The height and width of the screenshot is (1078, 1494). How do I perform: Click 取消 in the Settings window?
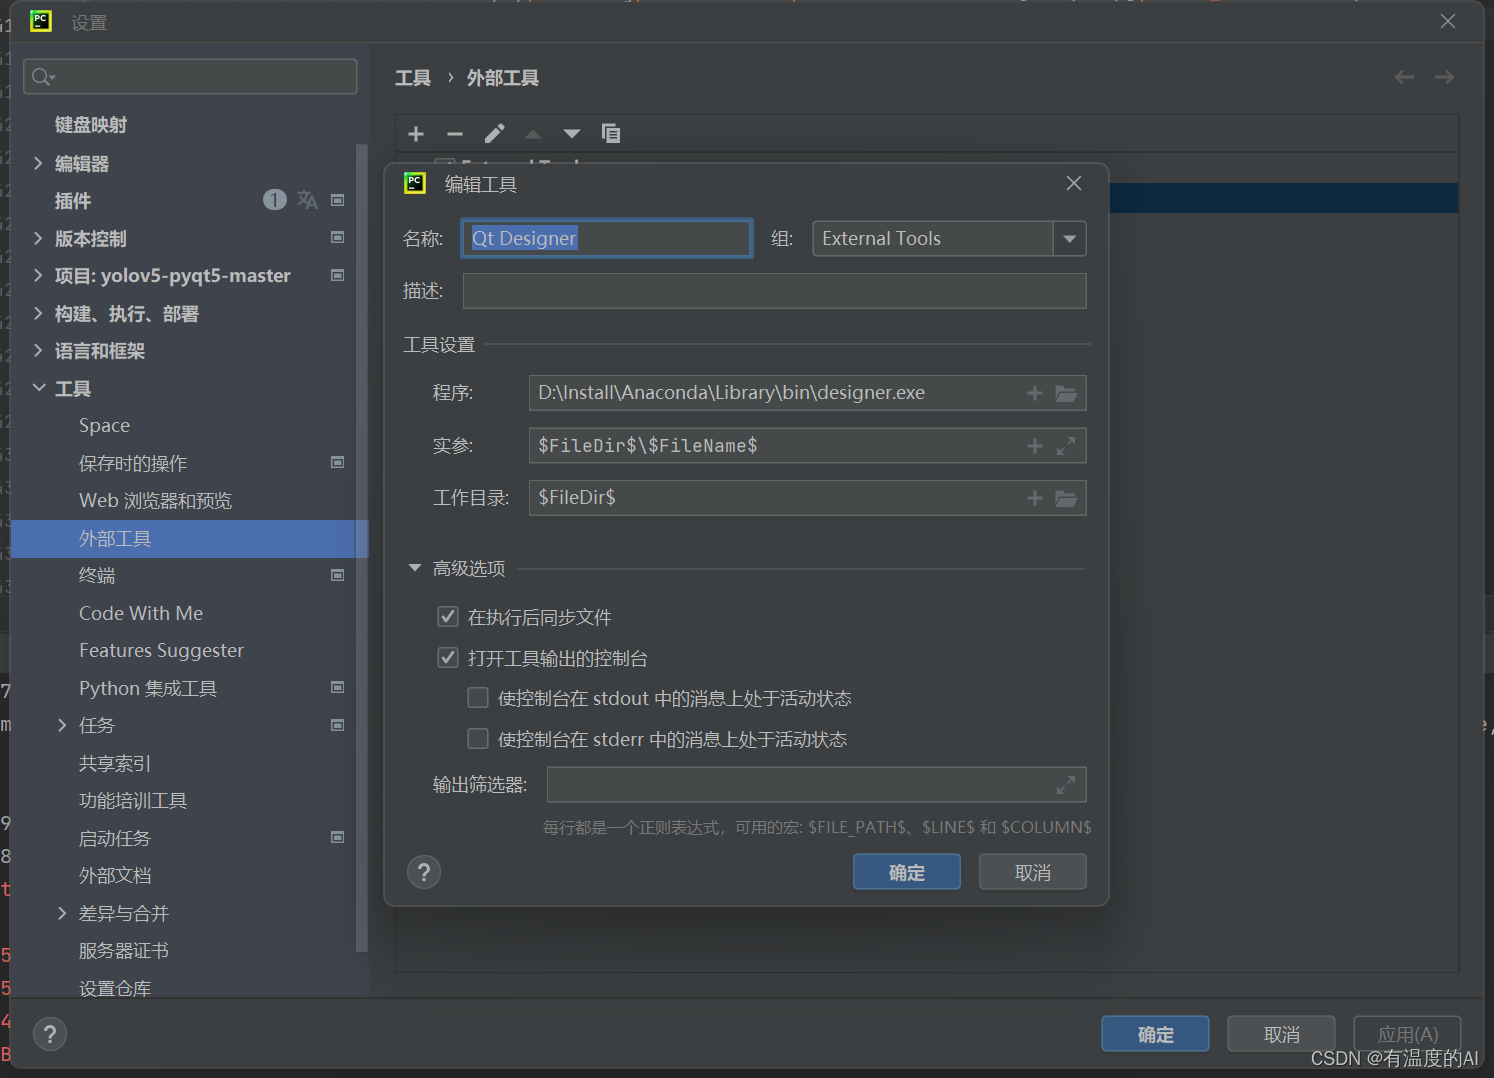(x=1281, y=1034)
